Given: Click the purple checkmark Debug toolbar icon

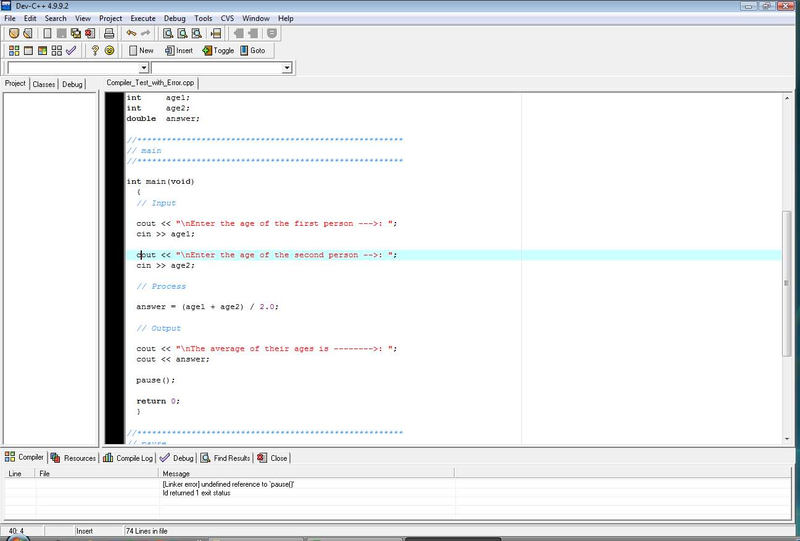Looking at the screenshot, I should 71,51.
